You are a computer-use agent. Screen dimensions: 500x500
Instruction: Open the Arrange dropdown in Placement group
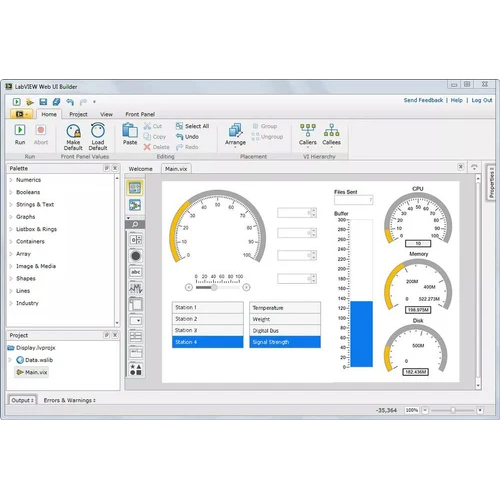point(235,135)
